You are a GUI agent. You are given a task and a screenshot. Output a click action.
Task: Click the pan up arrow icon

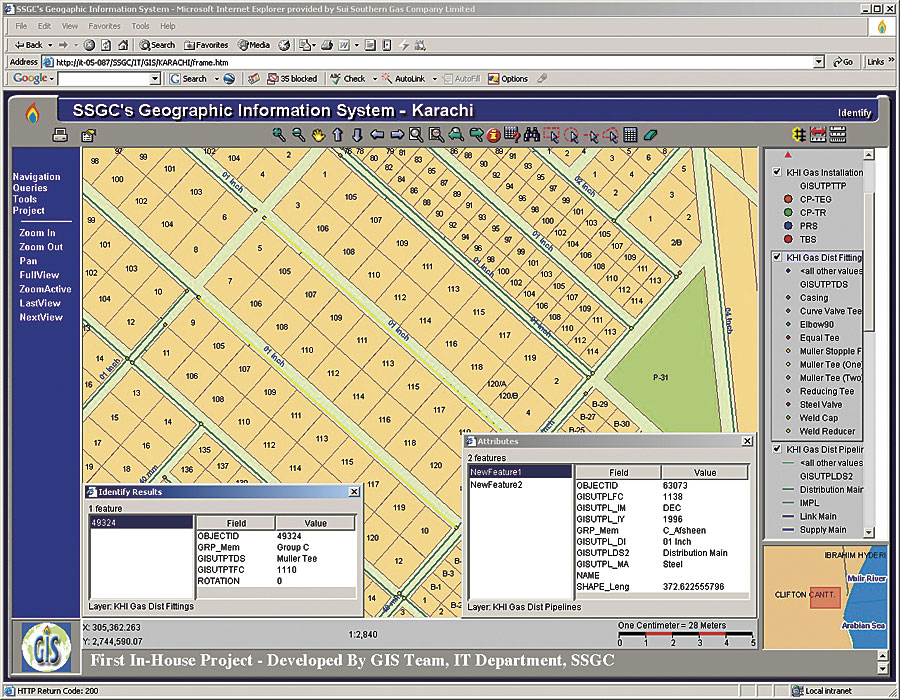click(x=337, y=135)
